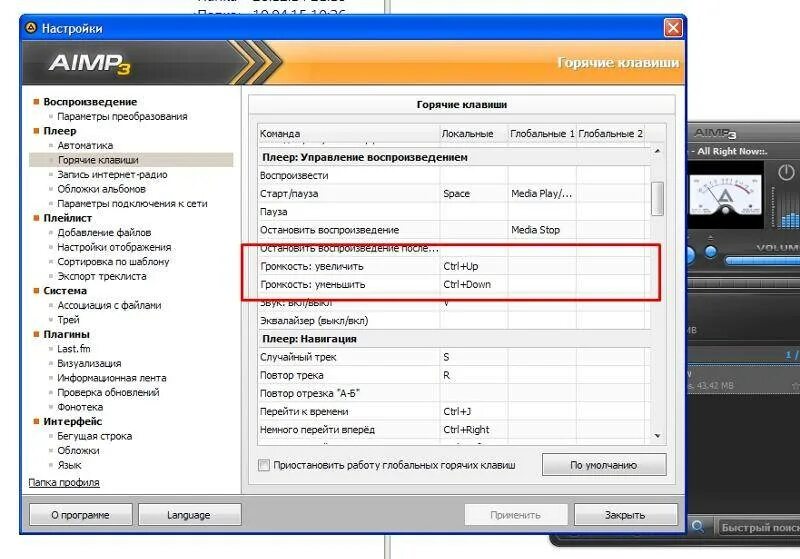Click the AIMP logo icon in title bar
This screenshot has width=800, height=559.
(31, 28)
